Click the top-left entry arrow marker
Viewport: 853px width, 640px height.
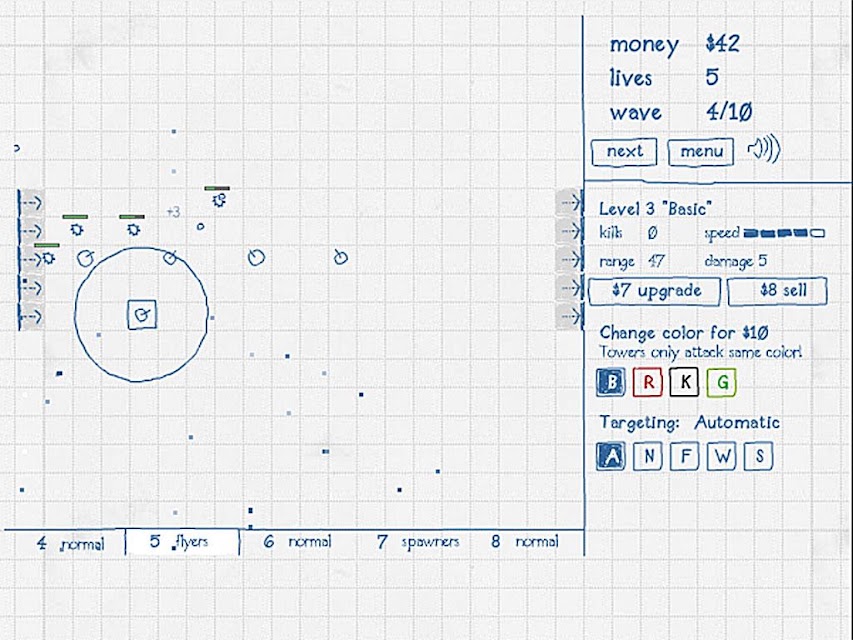point(32,202)
